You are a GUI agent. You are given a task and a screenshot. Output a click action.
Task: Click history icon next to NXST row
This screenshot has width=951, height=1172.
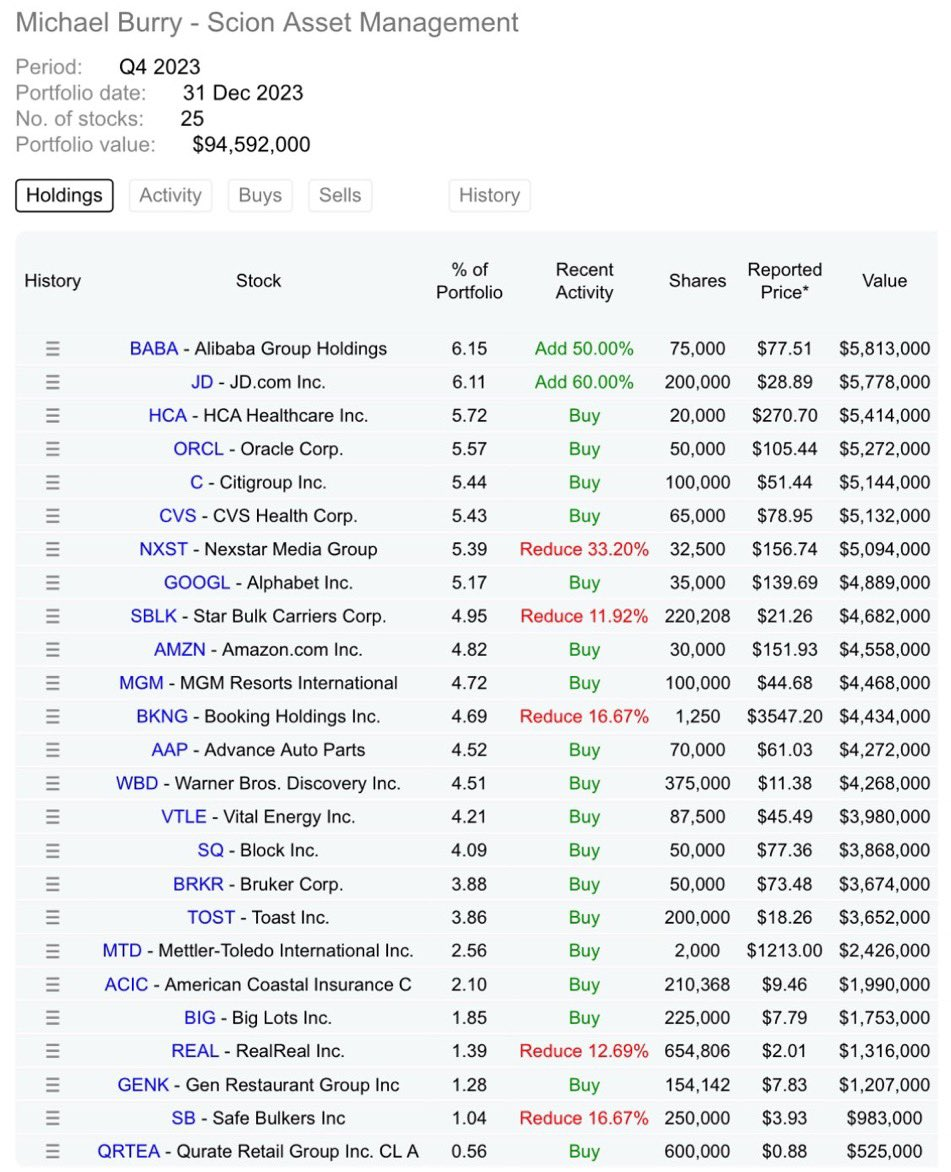point(53,549)
